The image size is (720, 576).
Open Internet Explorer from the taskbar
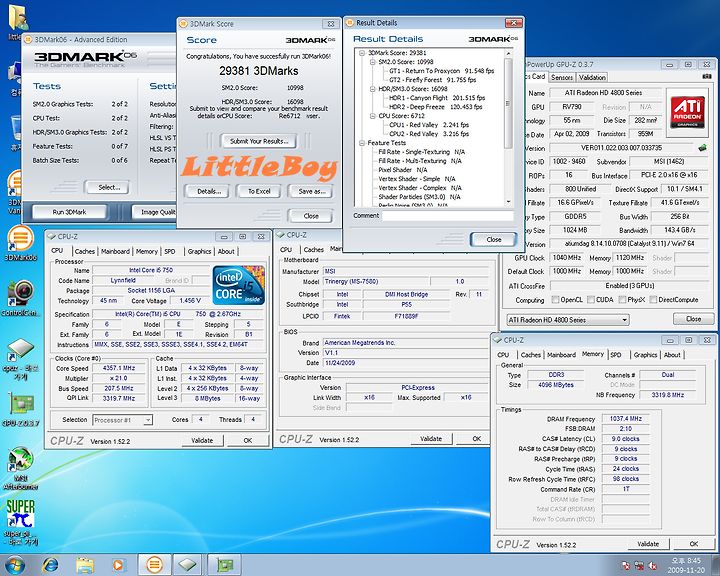click(x=50, y=565)
